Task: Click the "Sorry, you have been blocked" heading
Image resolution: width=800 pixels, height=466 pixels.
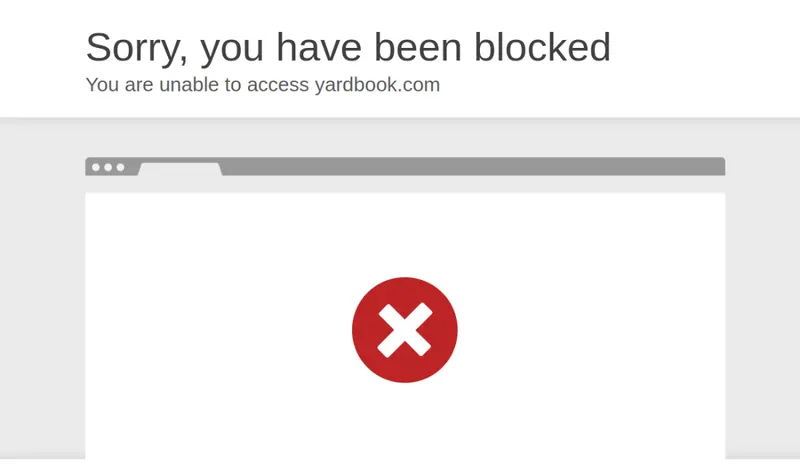Action: click(348, 47)
